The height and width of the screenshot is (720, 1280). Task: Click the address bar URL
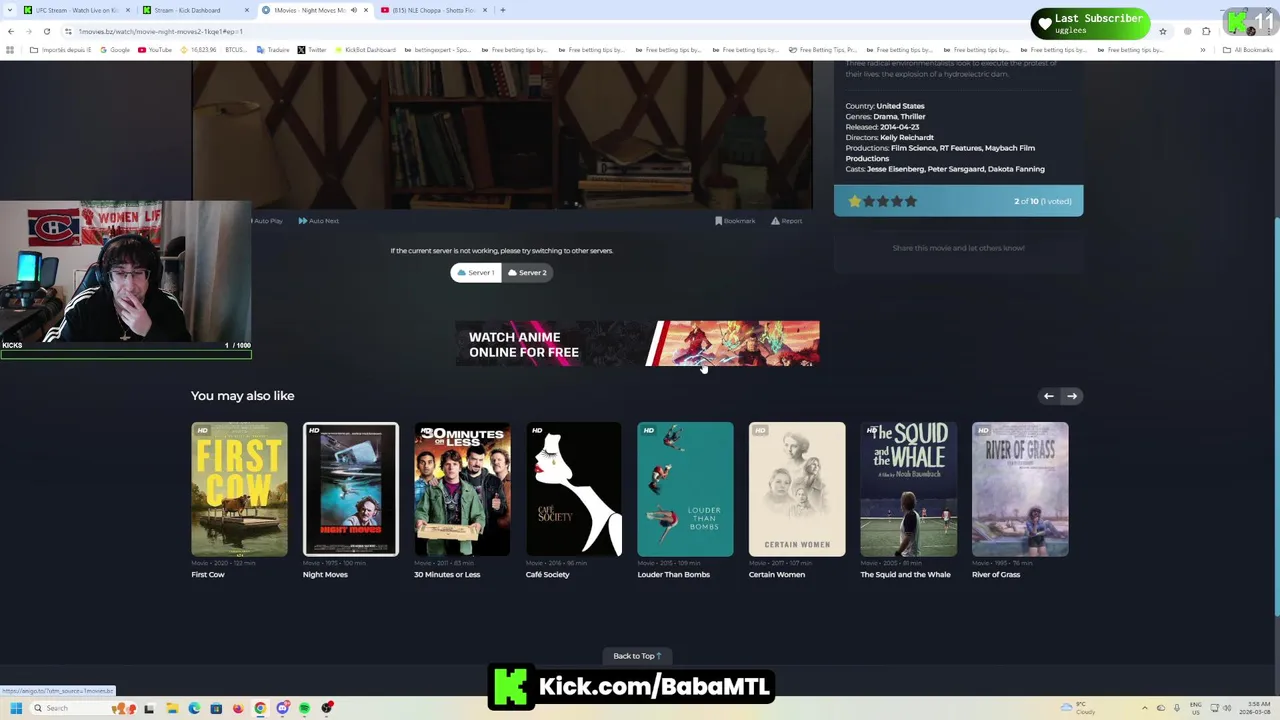coord(160,31)
